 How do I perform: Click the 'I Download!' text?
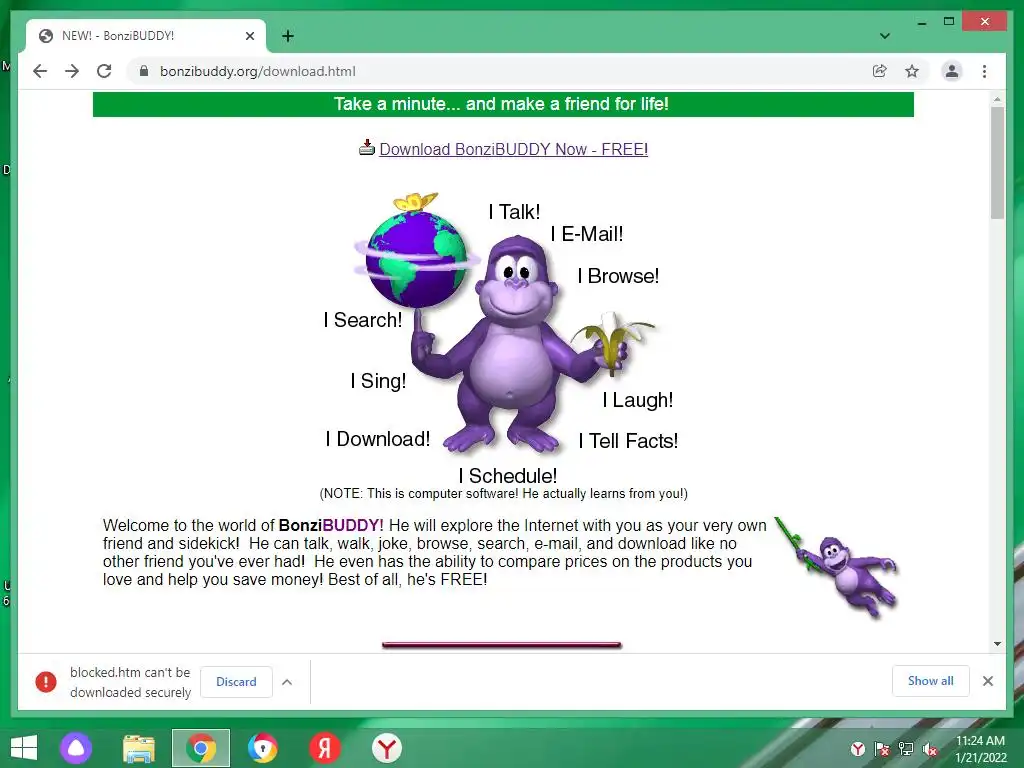[x=377, y=439]
